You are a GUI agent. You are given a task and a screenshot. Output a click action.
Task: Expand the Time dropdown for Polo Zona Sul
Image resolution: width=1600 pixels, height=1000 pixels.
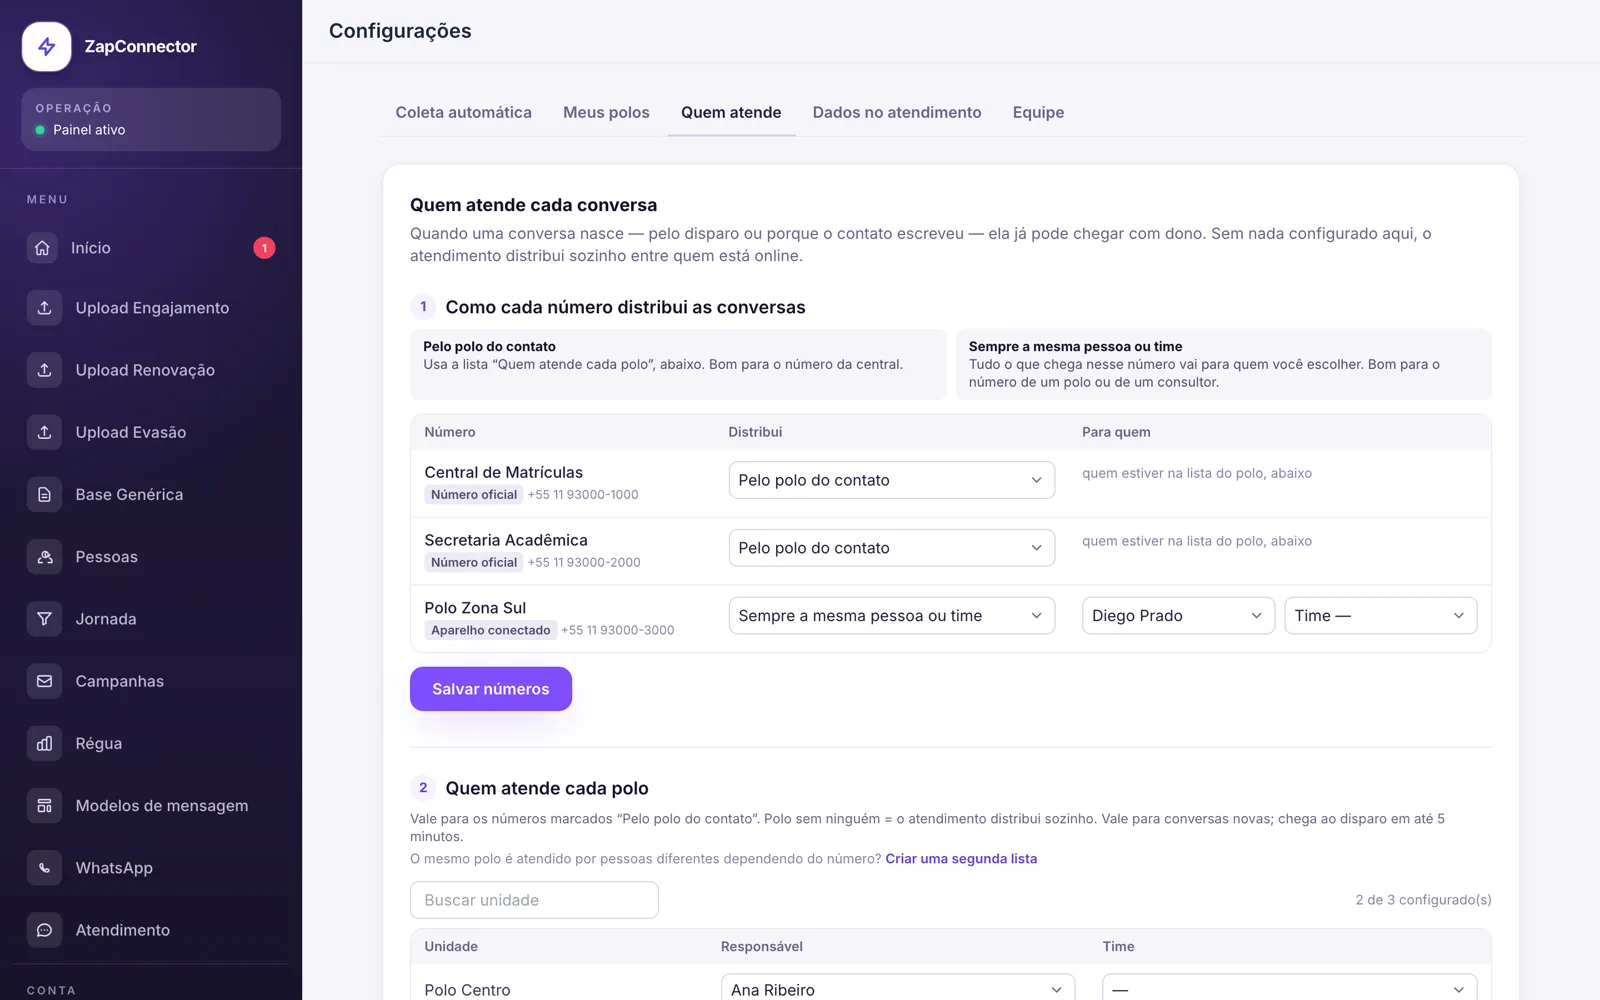pos(1380,616)
